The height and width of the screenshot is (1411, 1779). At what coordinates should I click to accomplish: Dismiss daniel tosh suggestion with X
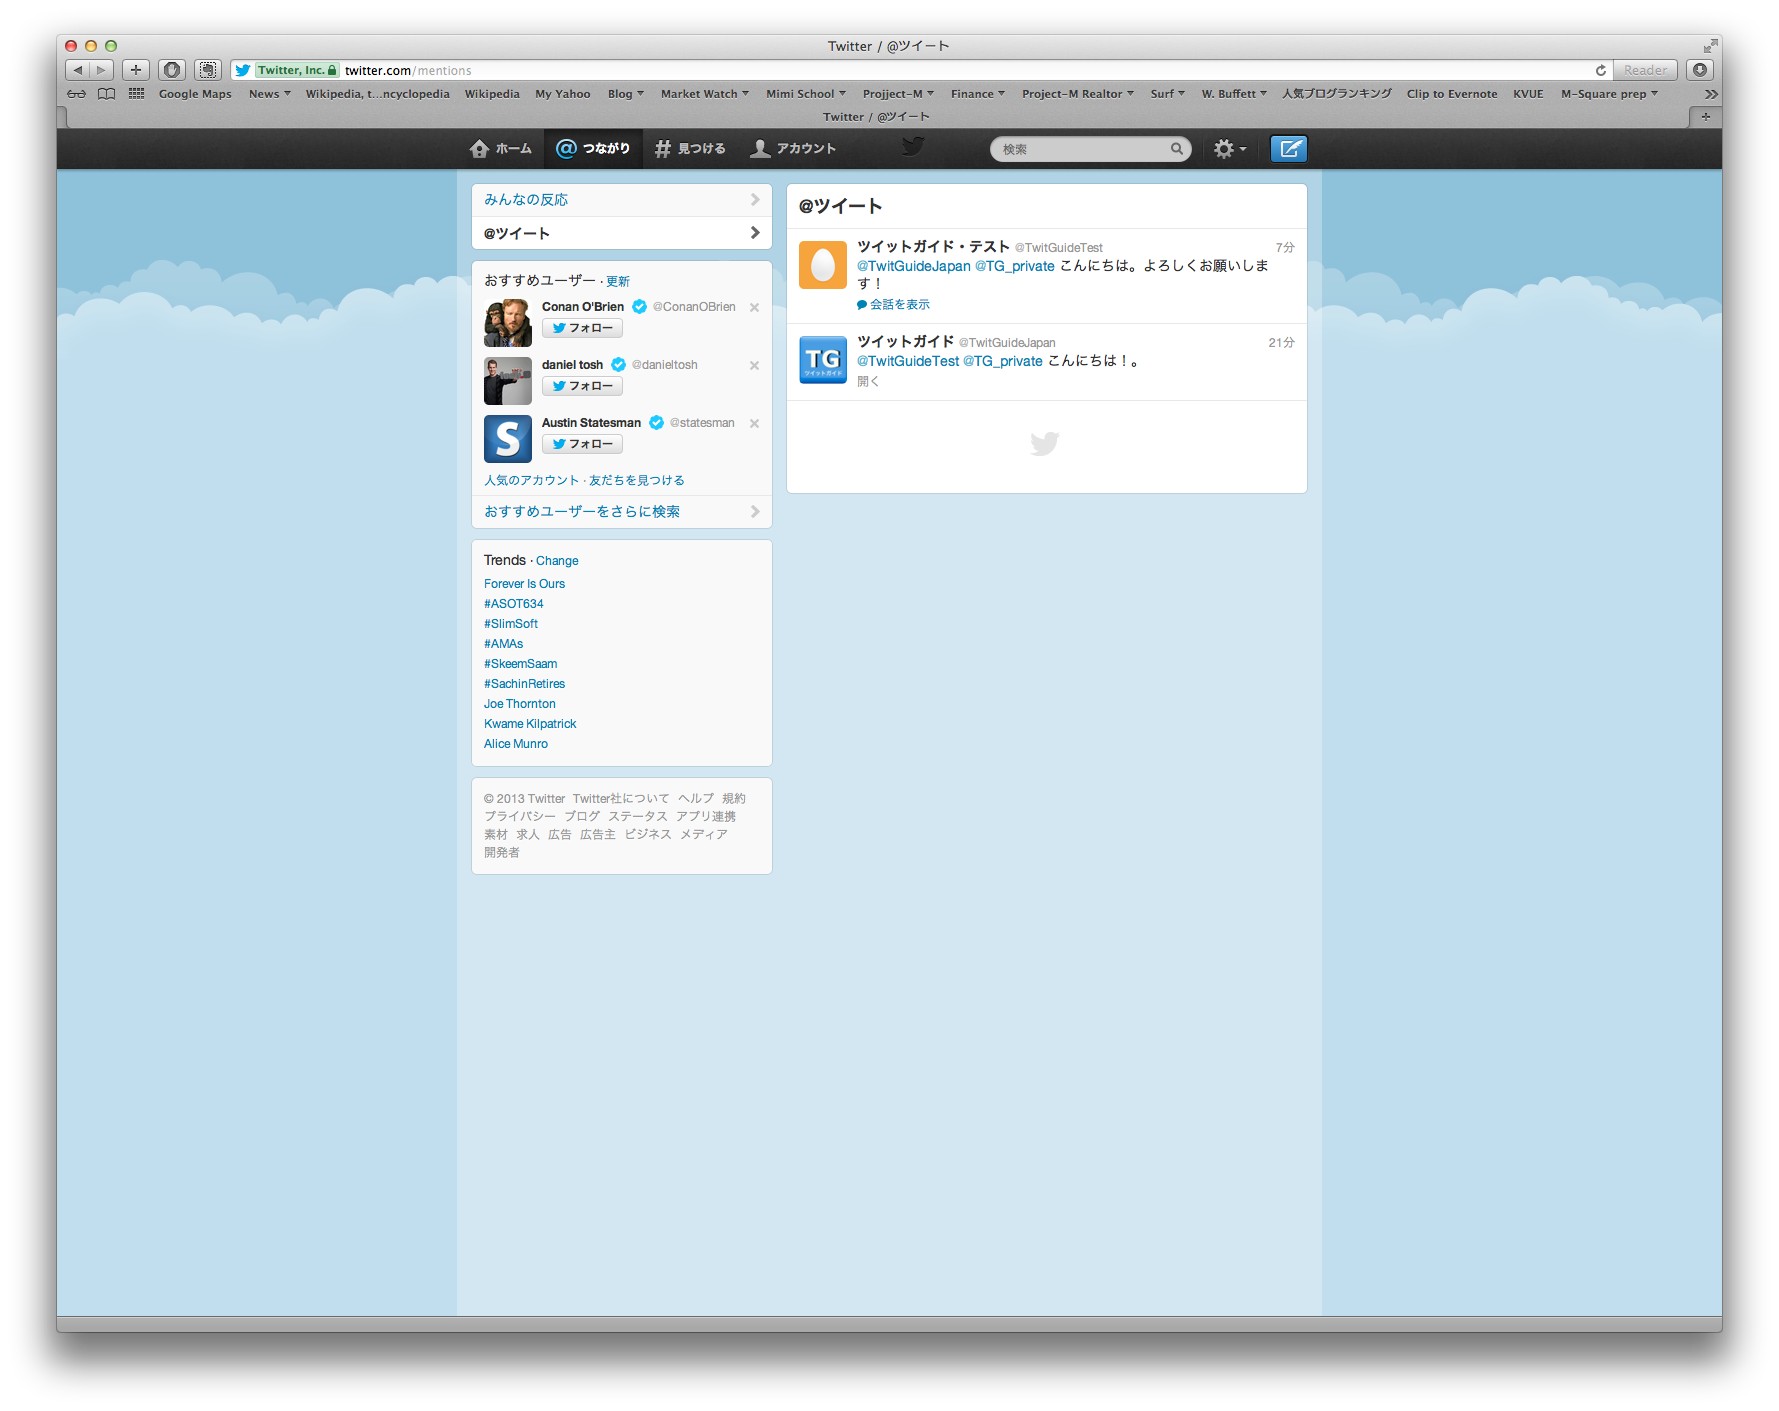coord(755,365)
